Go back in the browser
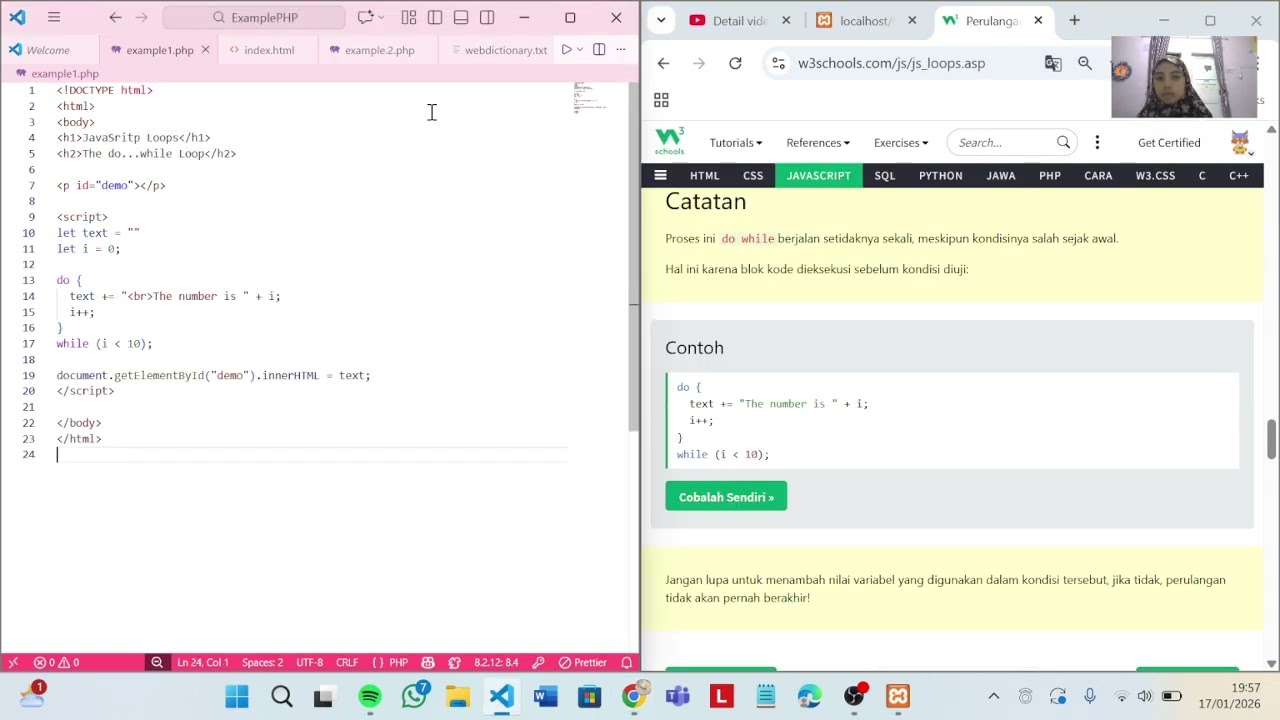Viewport: 1280px width, 720px height. (x=663, y=63)
